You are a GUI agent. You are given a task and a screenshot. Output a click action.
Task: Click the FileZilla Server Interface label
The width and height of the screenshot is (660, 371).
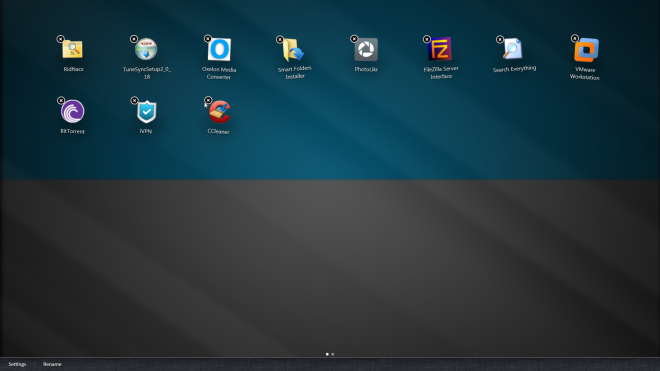441,72
